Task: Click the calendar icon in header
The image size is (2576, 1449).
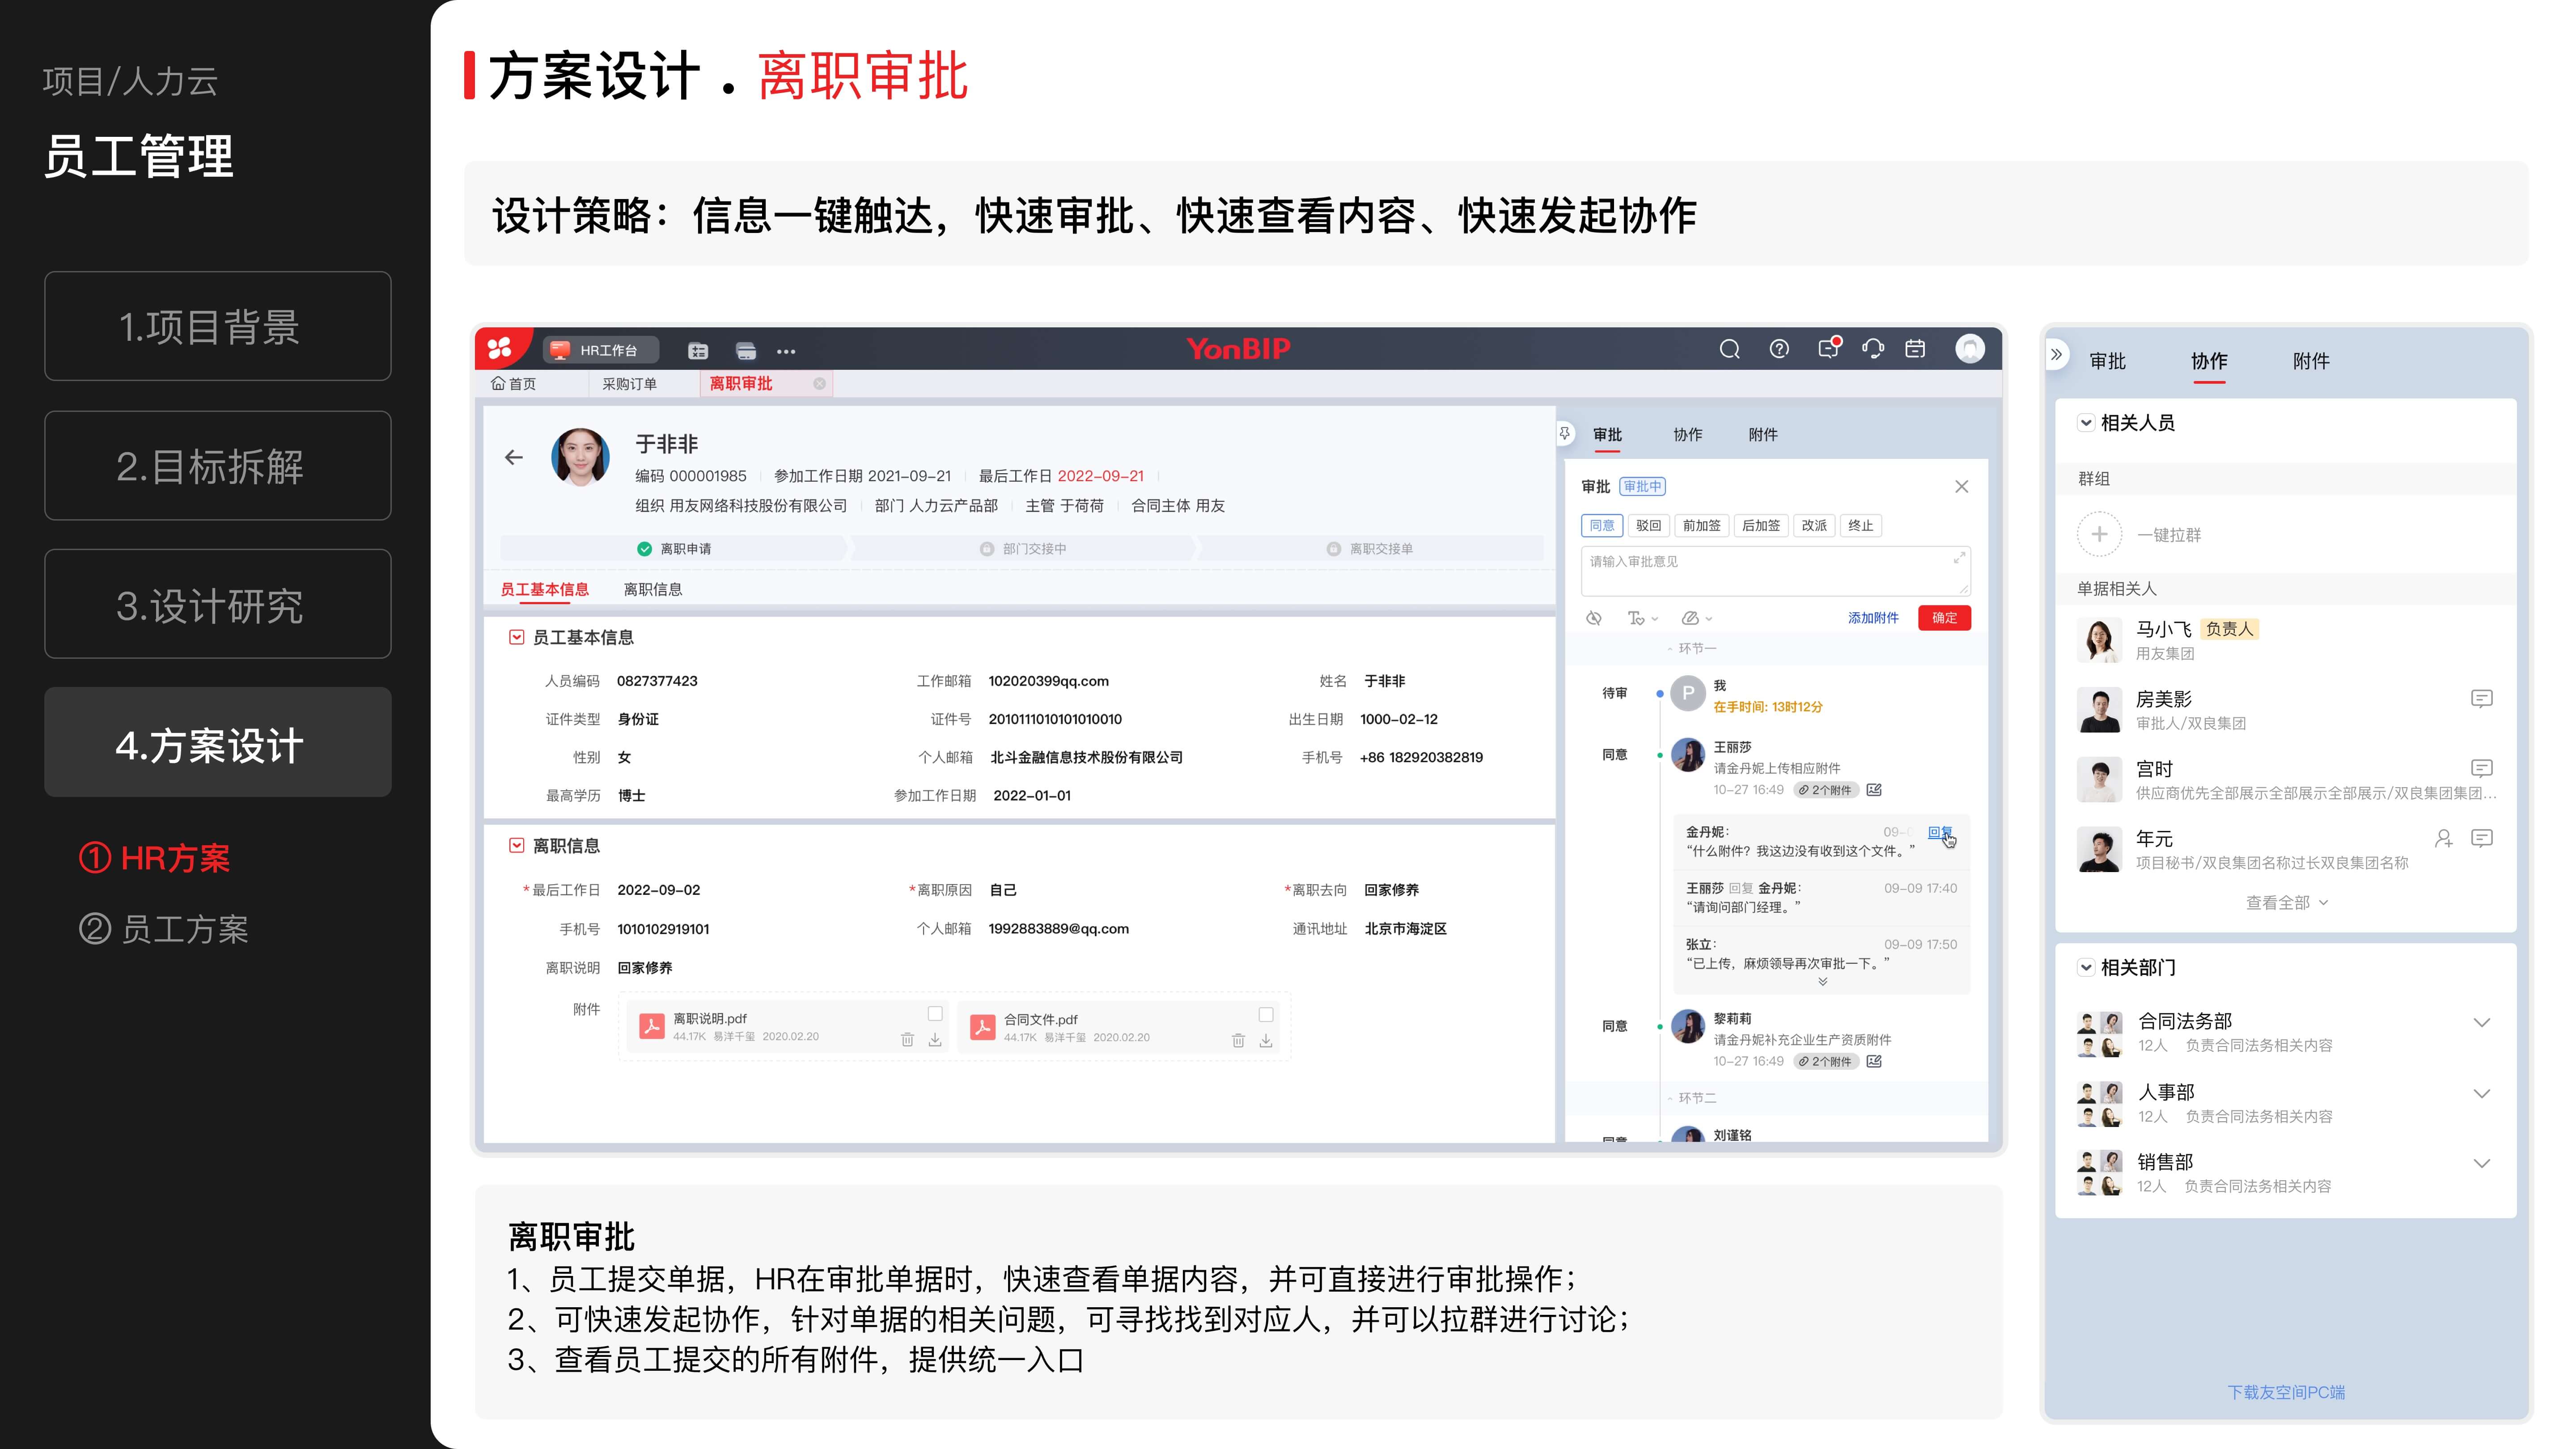Action: pyautogui.click(x=1915, y=349)
